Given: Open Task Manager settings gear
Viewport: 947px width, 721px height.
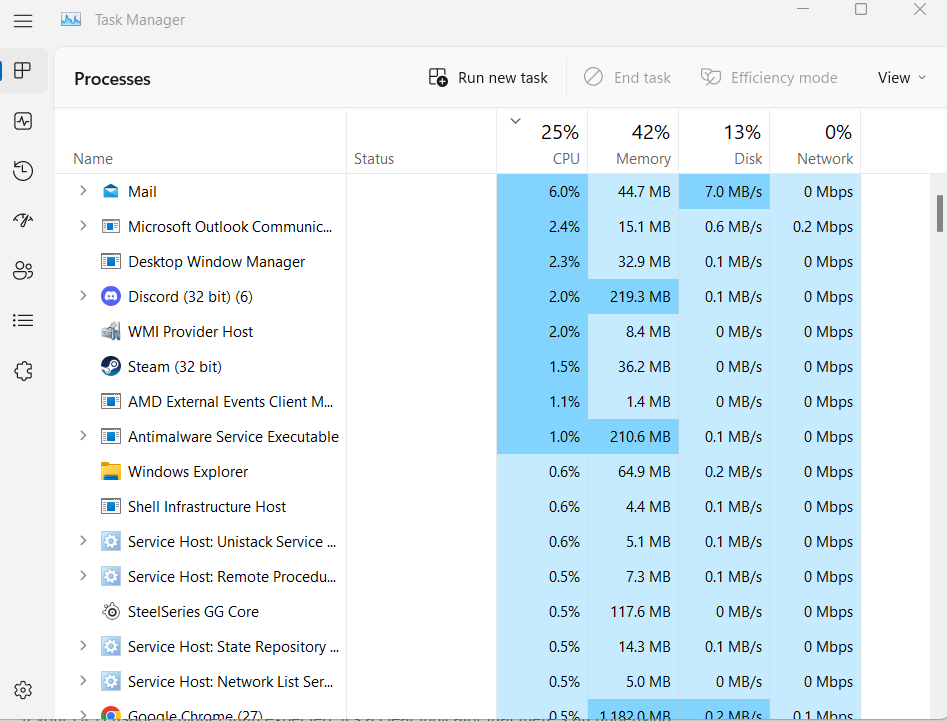Looking at the screenshot, I should [x=23, y=690].
